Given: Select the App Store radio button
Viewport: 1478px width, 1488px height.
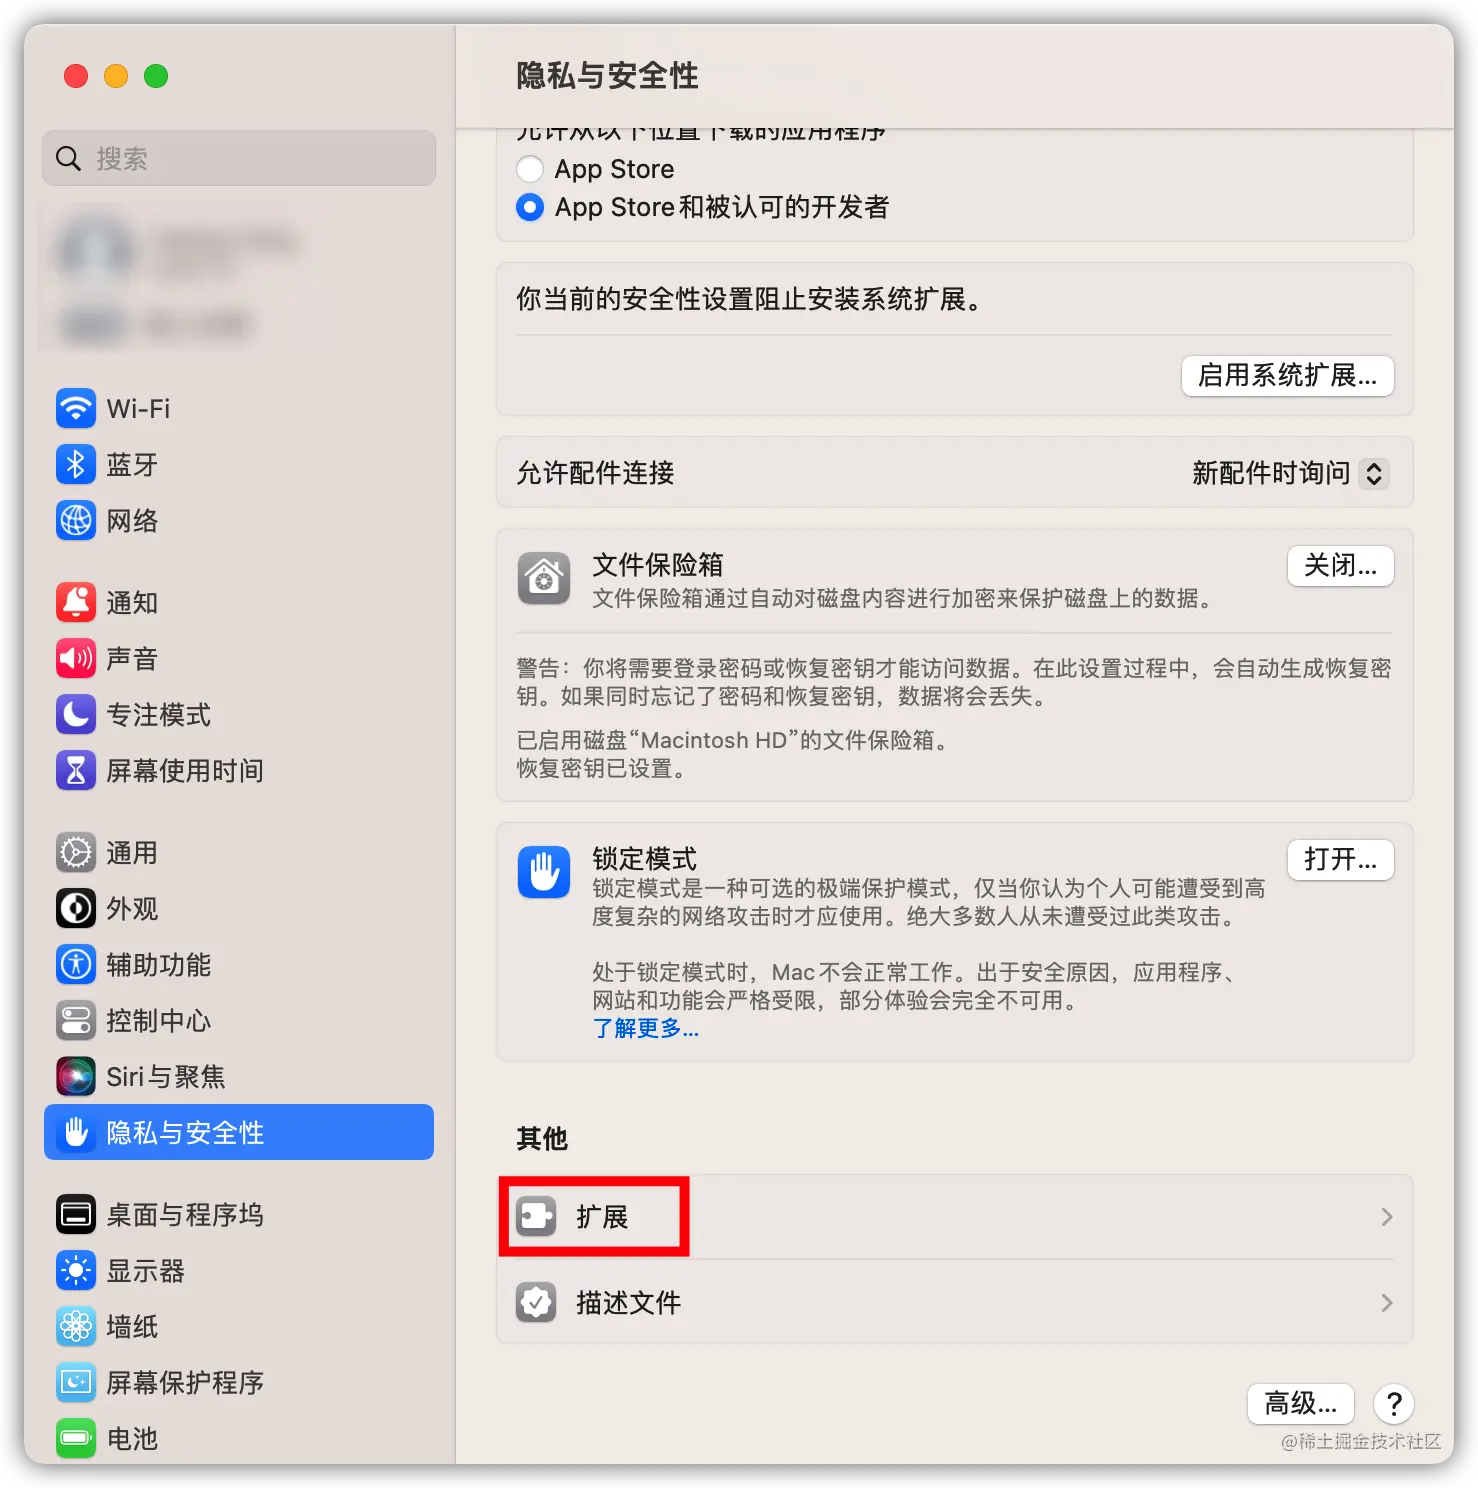Looking at the screenshot, I should coord(530,169).
